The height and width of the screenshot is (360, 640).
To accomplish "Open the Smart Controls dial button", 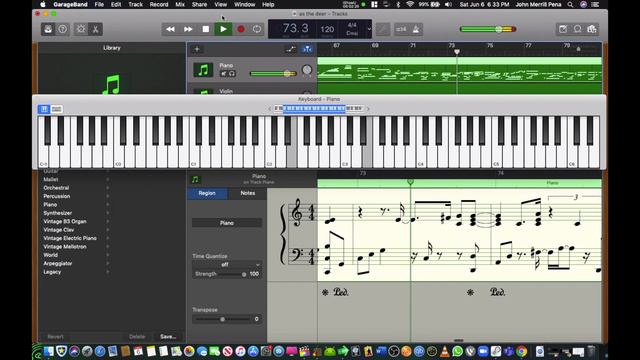I will (x=81, y=29).
